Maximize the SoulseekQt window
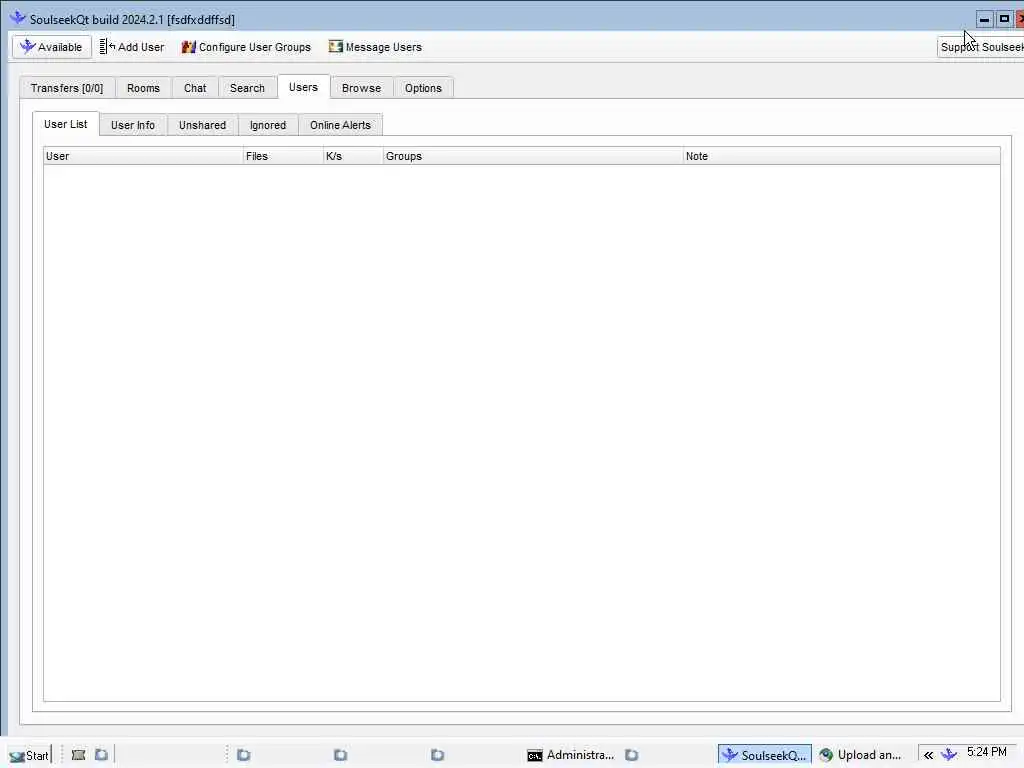Image resolution: width=1024 pixels, height=768 pixels. click(x=1004, y=19)
